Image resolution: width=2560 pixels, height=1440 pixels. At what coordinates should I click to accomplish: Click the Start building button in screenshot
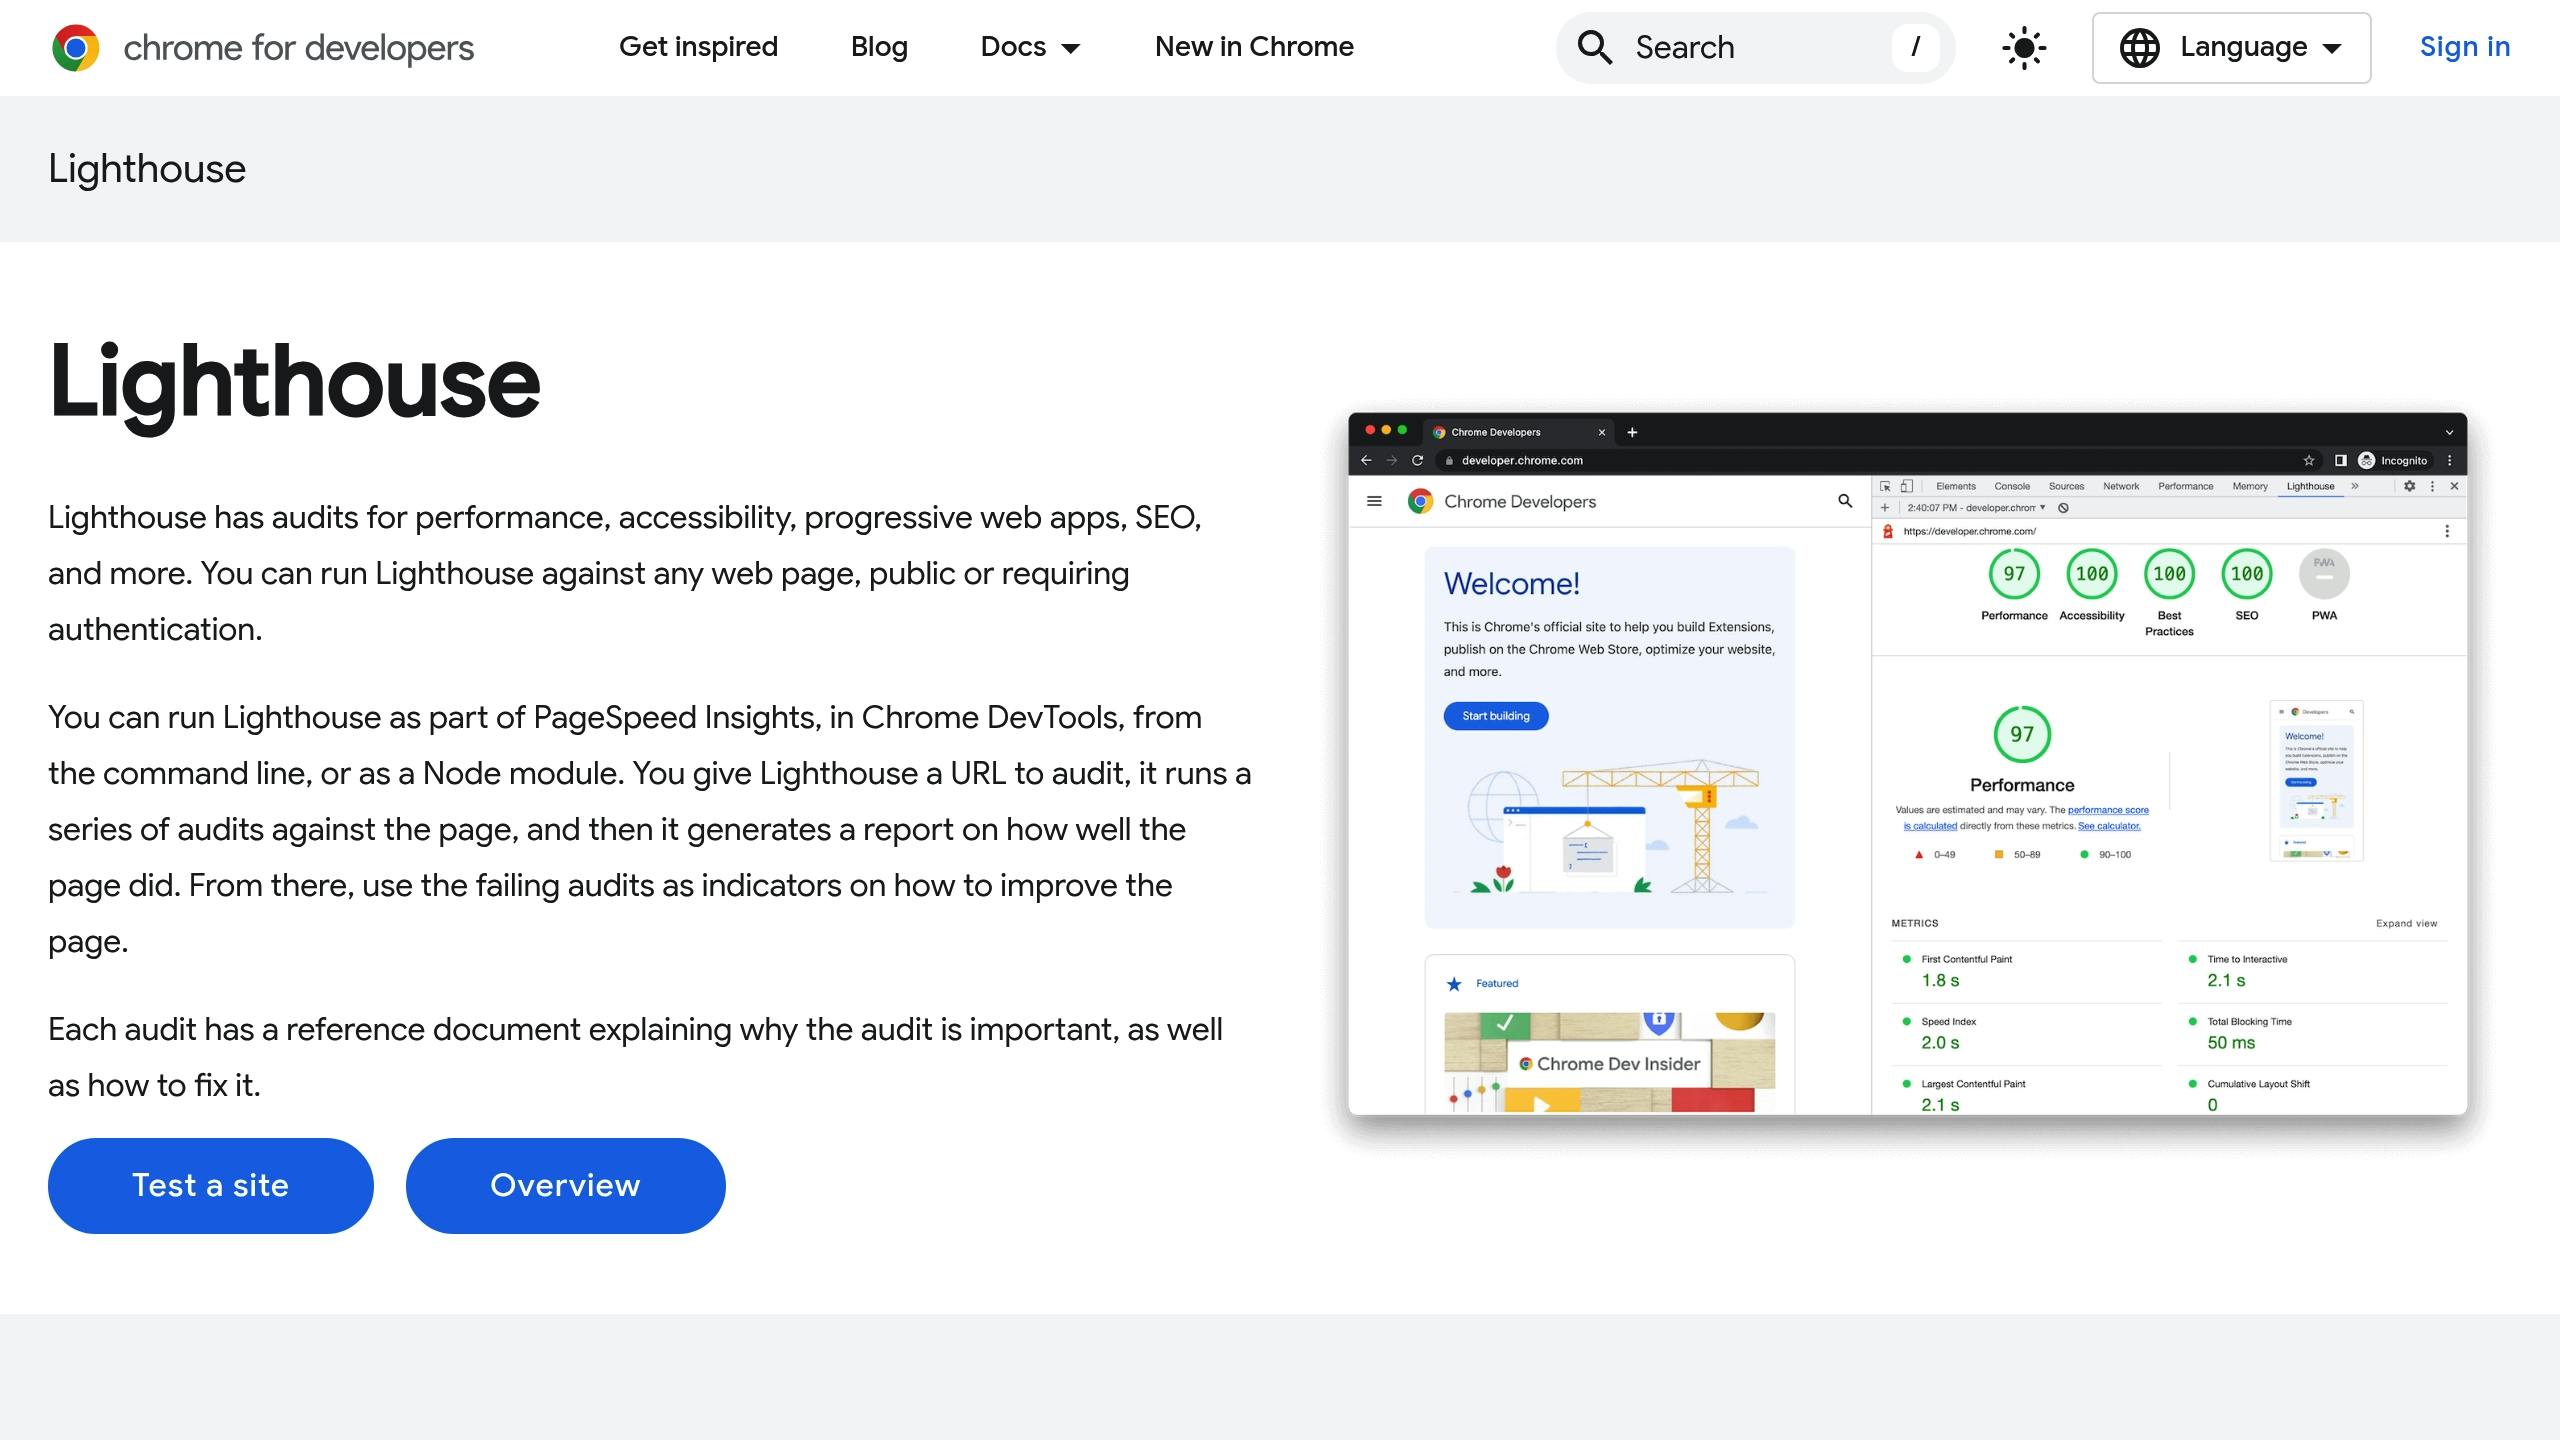tap(1495, 716)
